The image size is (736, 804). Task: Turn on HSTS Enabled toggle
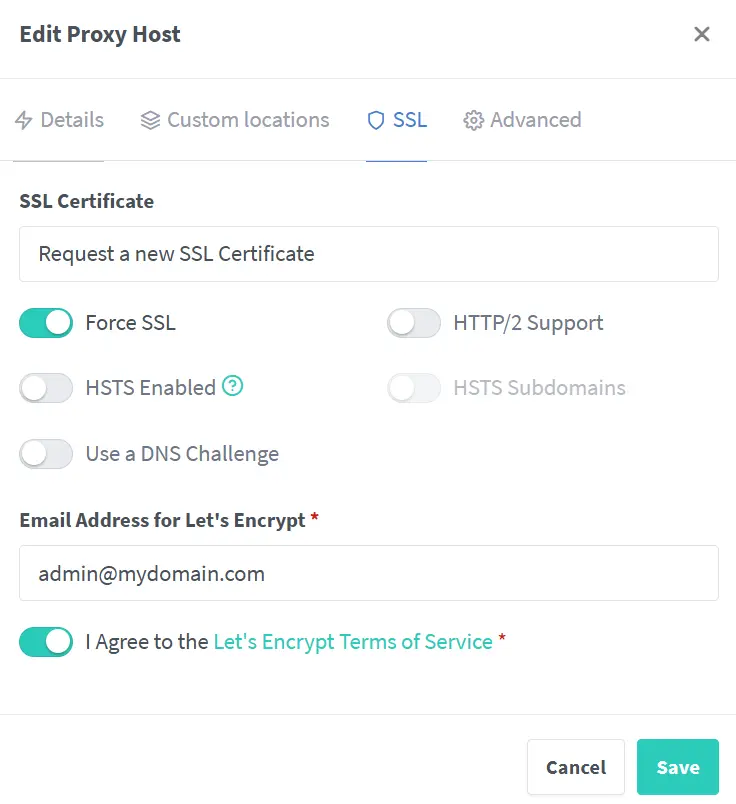pos(46,388)
